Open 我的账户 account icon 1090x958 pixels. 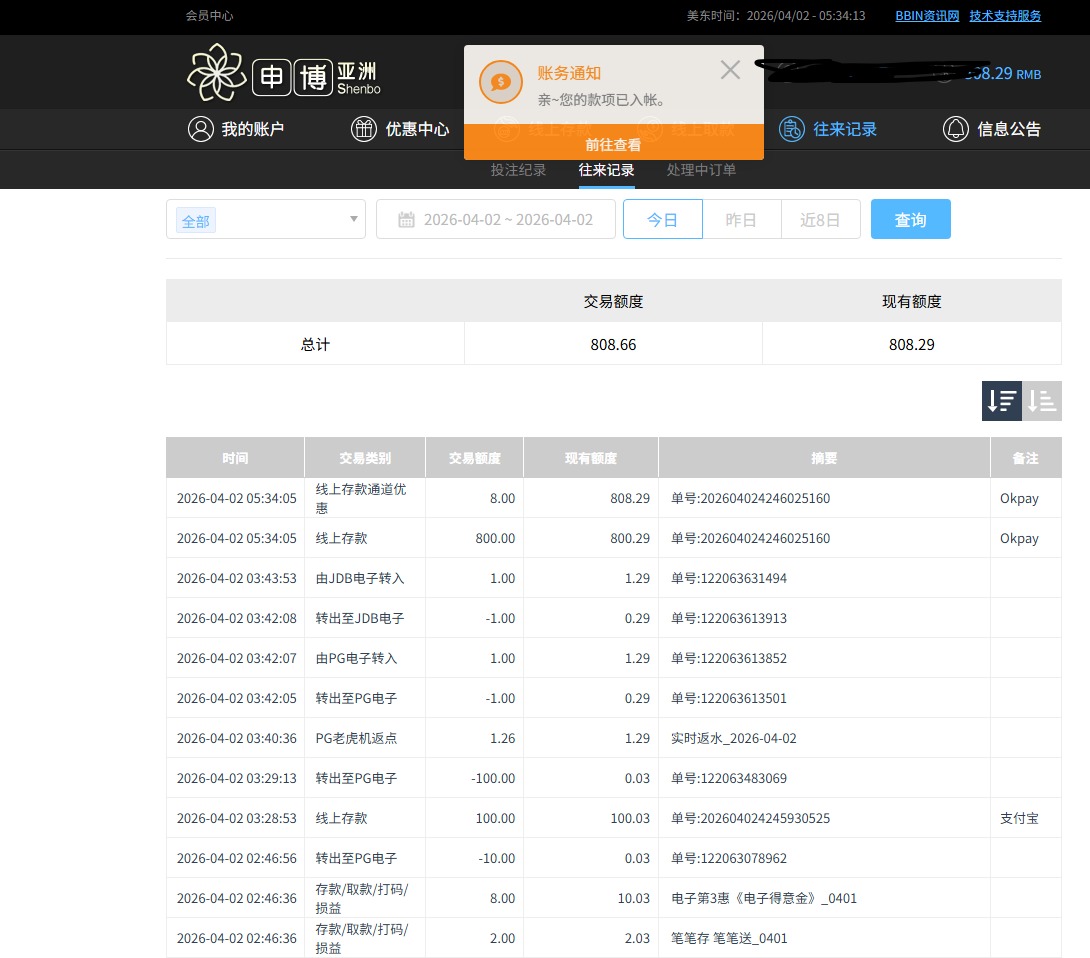201,129
